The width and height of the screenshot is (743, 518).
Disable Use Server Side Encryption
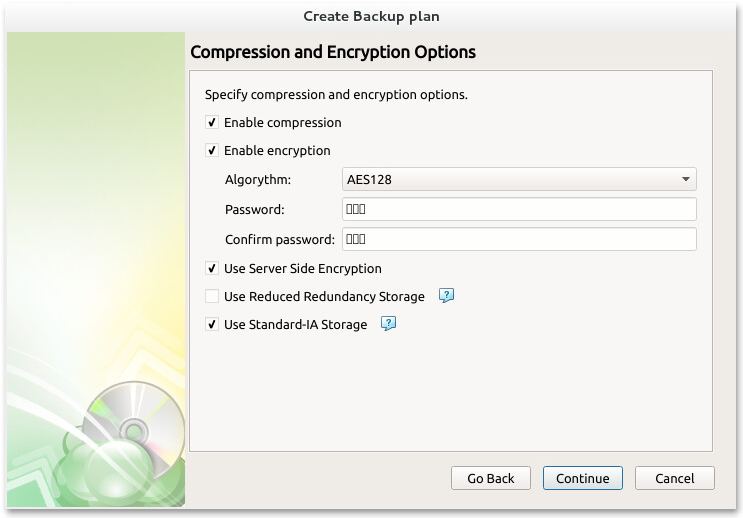(x=212, y=269)
